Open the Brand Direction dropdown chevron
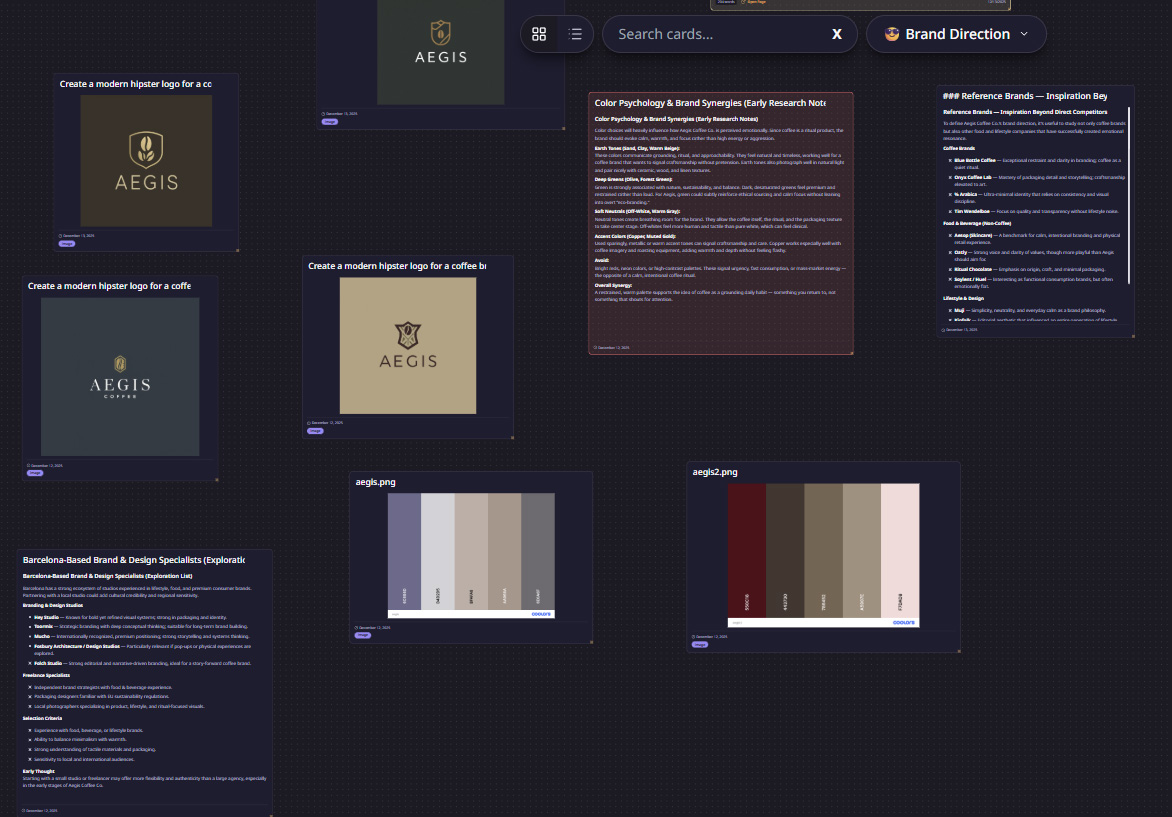The image size is (1172, 817). [x=1023, y=34]
